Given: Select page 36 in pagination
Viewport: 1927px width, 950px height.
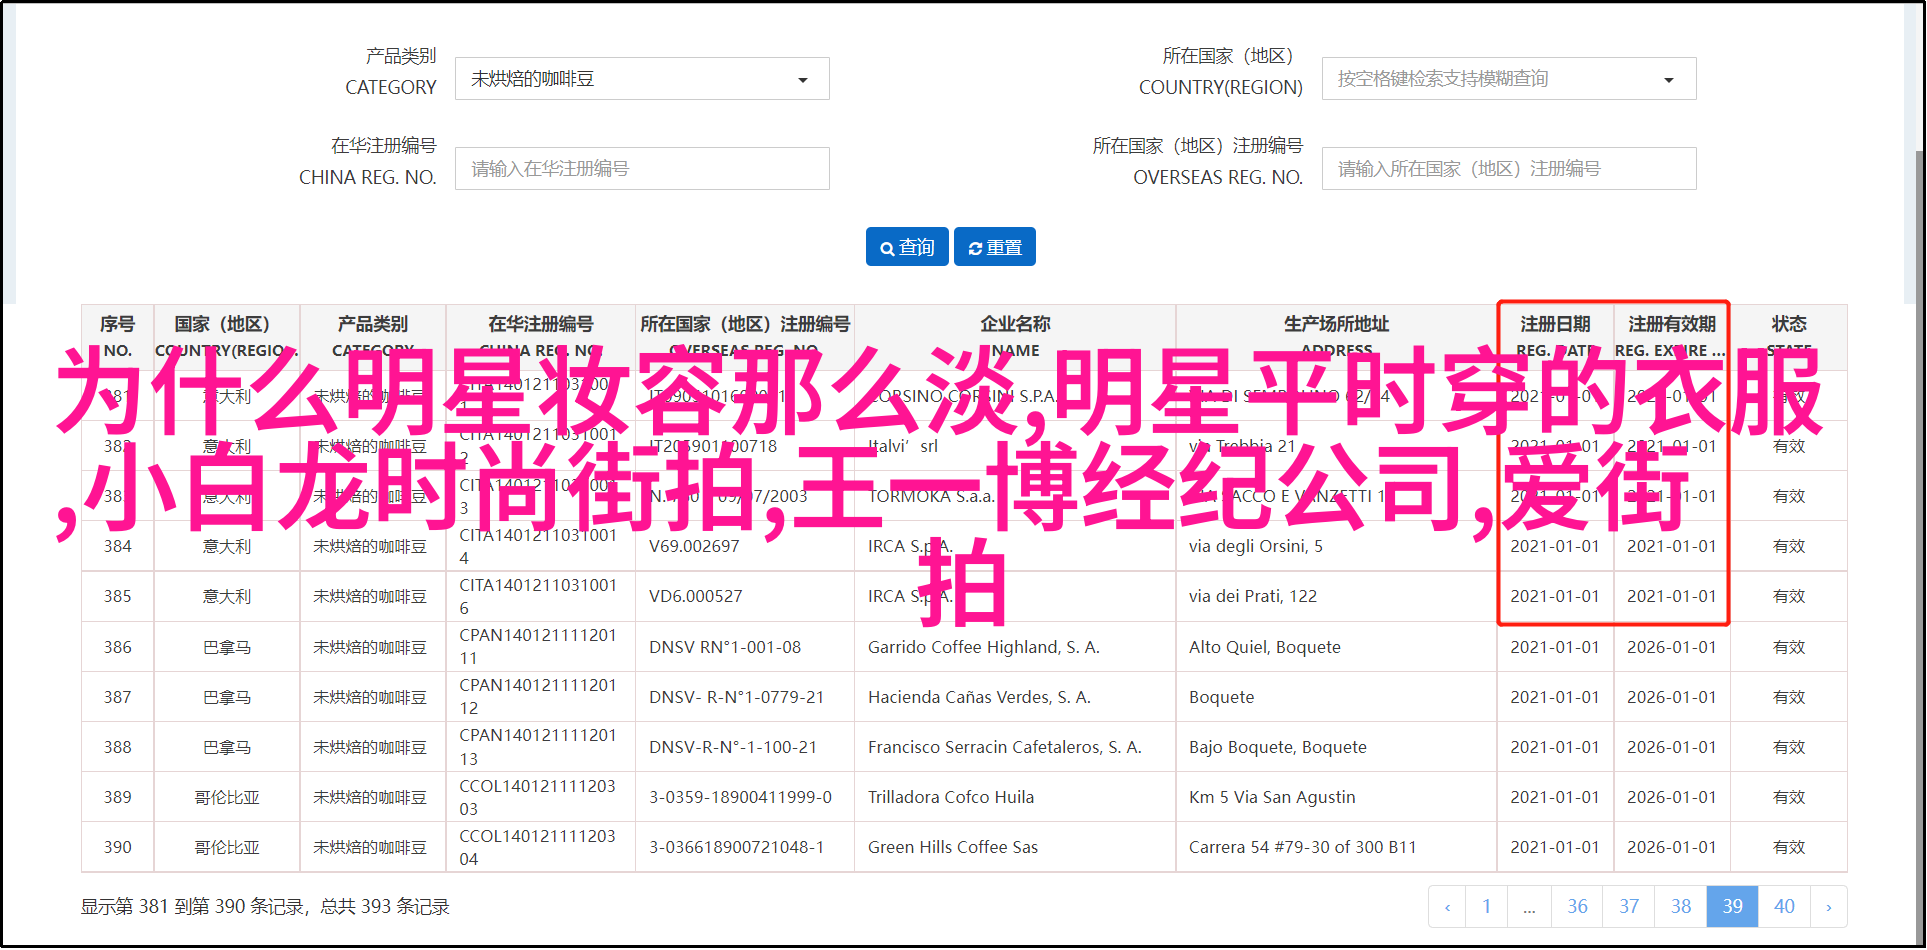Looking at the screenshot, I should [x=1577, y=907].
